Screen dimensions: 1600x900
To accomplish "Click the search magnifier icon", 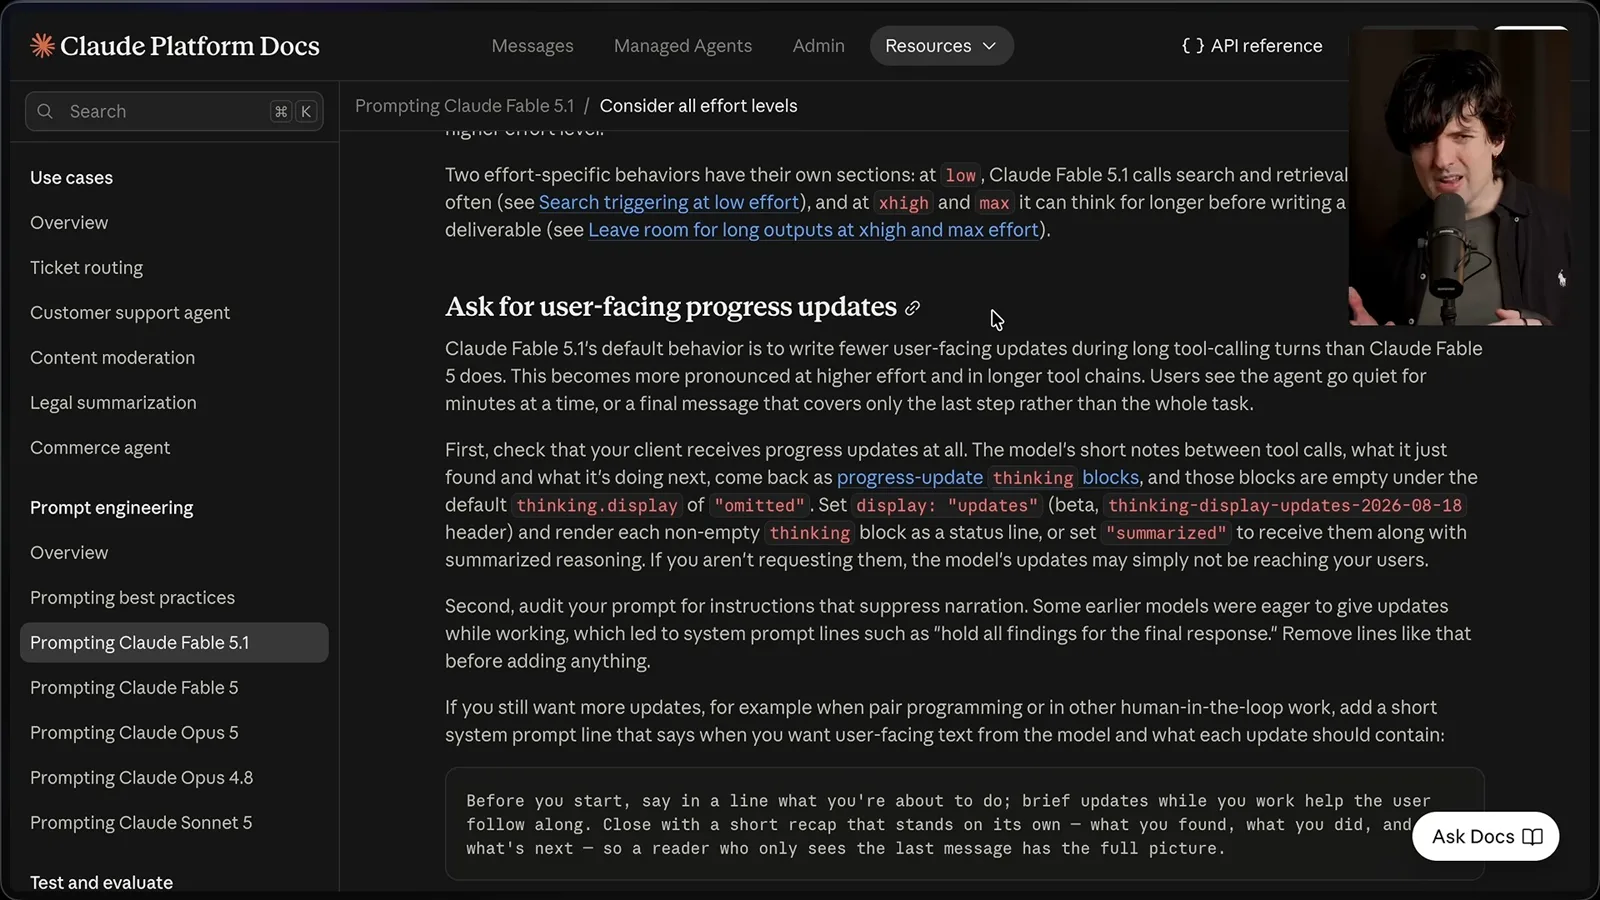I will [x=45, y=111].
